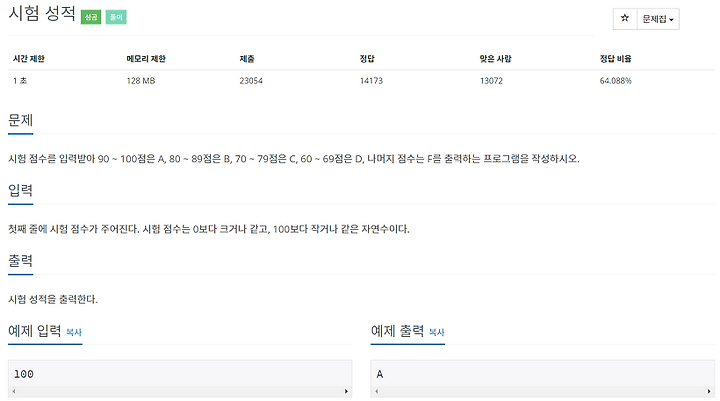Click the star favorite icon
Viewport: 720px width, 401px height.
click(x=625, y=19)
